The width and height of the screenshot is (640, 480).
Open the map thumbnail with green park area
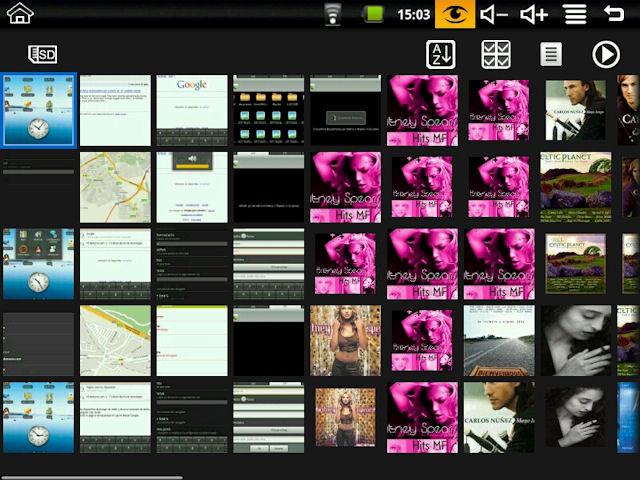click(x=115, y=340)
